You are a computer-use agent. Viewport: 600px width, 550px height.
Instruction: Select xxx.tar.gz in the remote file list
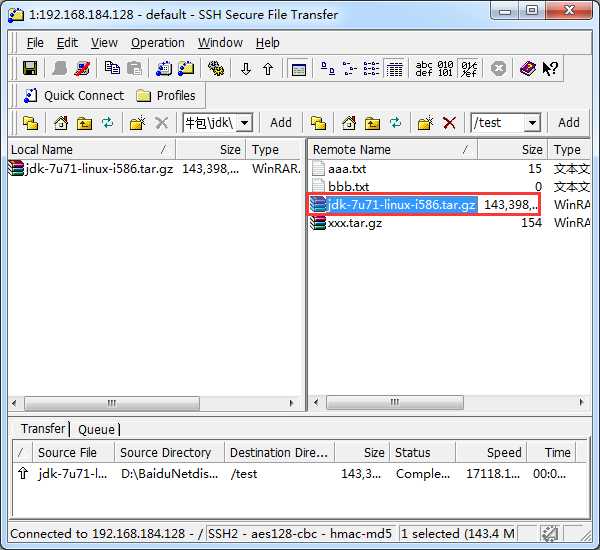pos(355,223)
